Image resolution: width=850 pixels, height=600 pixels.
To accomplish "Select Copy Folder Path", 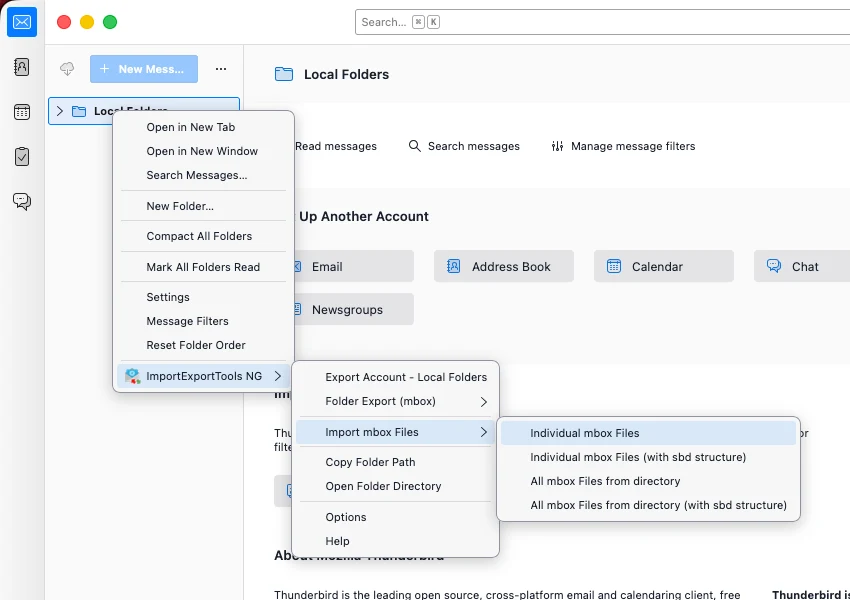I will click(x=395, y=462).
